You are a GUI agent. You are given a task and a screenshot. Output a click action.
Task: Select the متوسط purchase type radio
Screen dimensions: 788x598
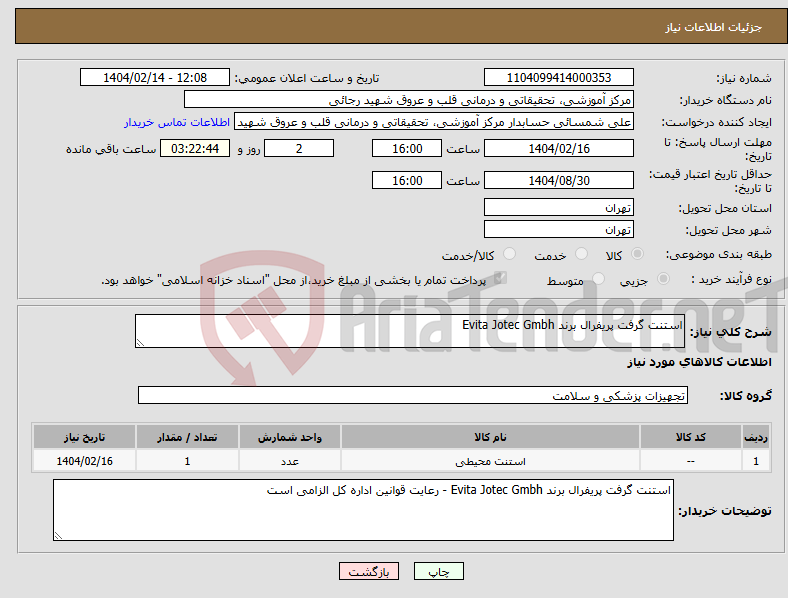pyautogui.click(x=598, y=279)
